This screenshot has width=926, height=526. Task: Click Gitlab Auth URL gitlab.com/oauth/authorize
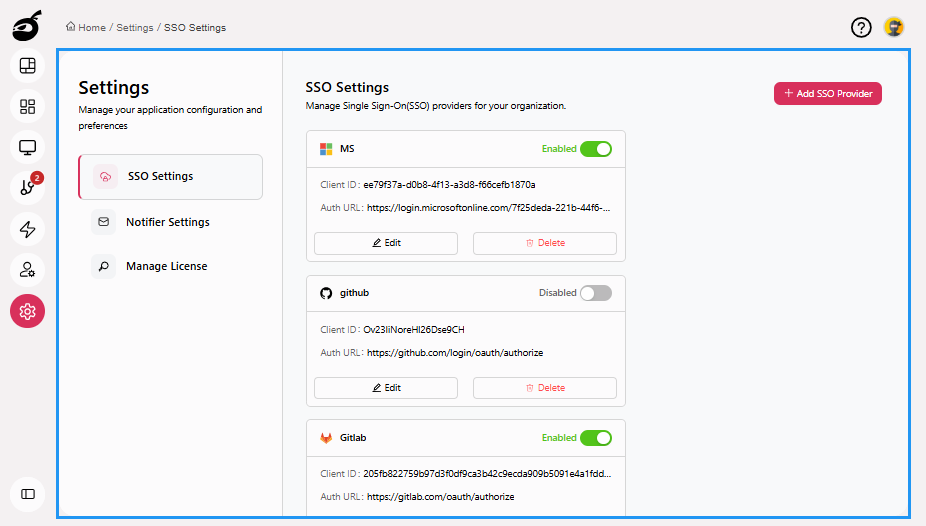tap(441, 497)
